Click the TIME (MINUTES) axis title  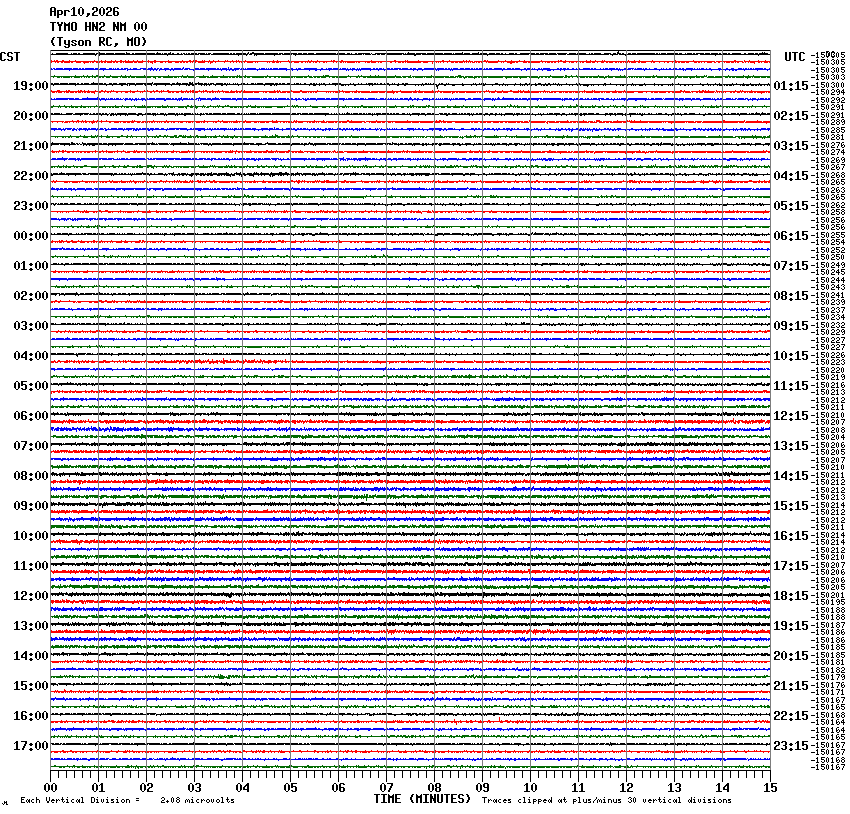pos(422,799)
